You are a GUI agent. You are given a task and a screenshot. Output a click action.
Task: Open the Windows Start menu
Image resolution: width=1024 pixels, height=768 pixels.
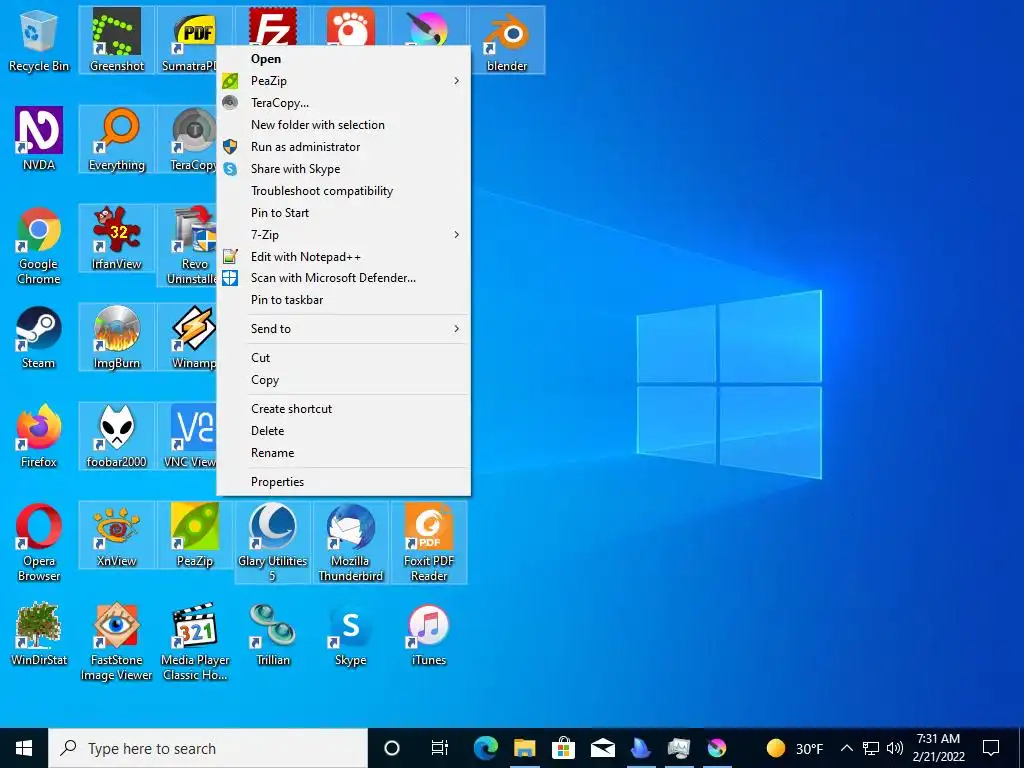click(x=24, y=748)
